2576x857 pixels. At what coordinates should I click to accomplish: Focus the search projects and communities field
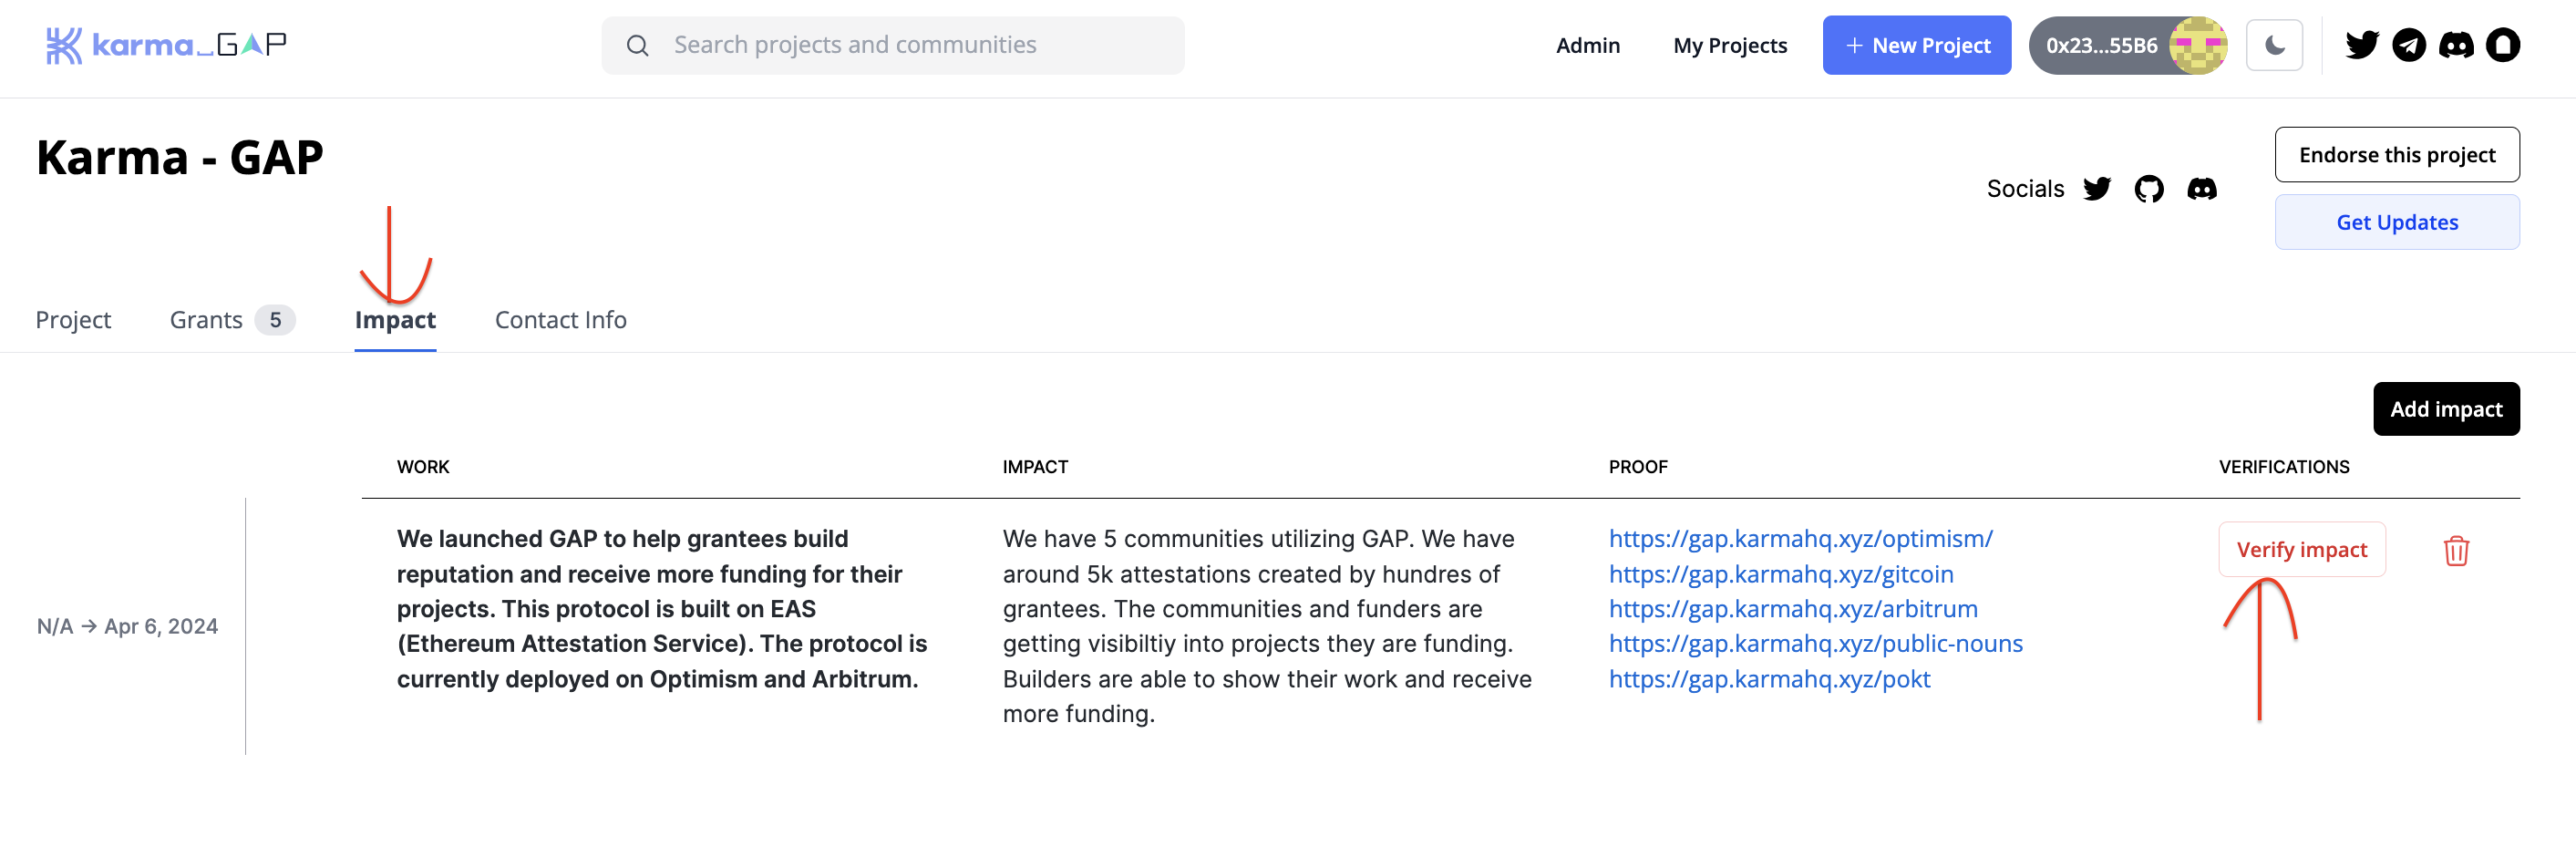point(892,45)
